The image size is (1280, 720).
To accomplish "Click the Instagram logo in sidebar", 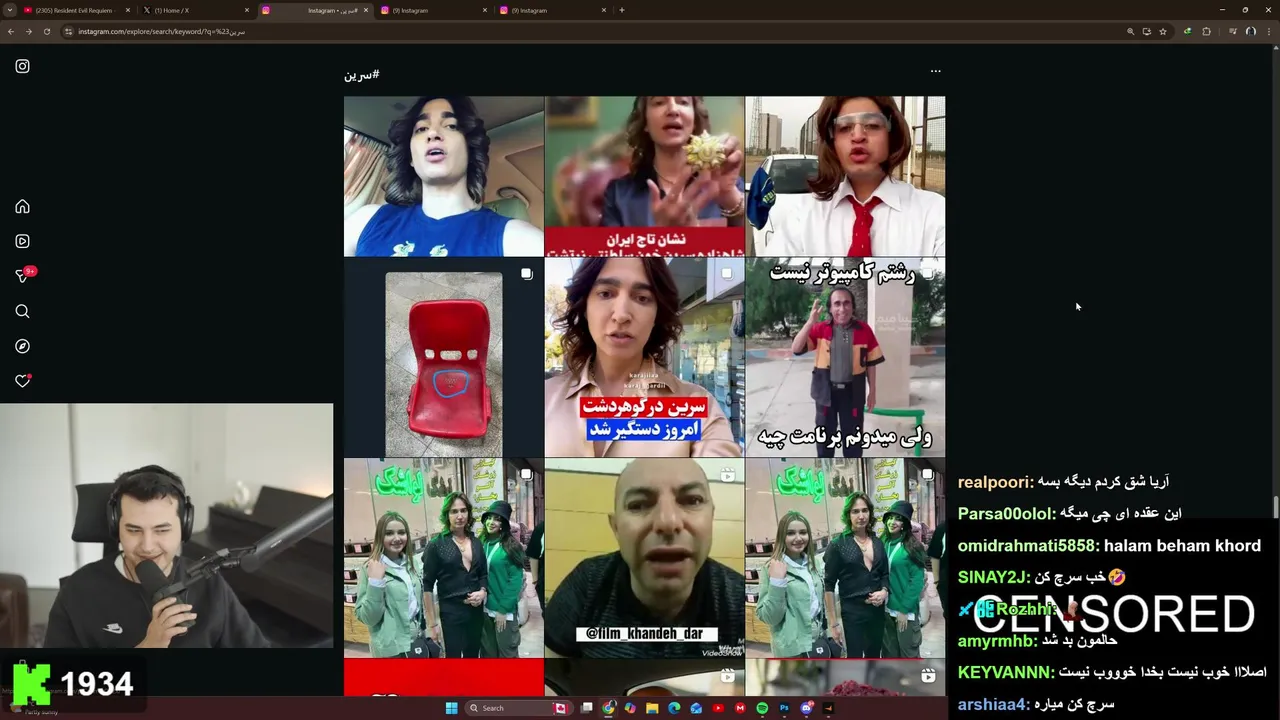I will click(22, 66).
